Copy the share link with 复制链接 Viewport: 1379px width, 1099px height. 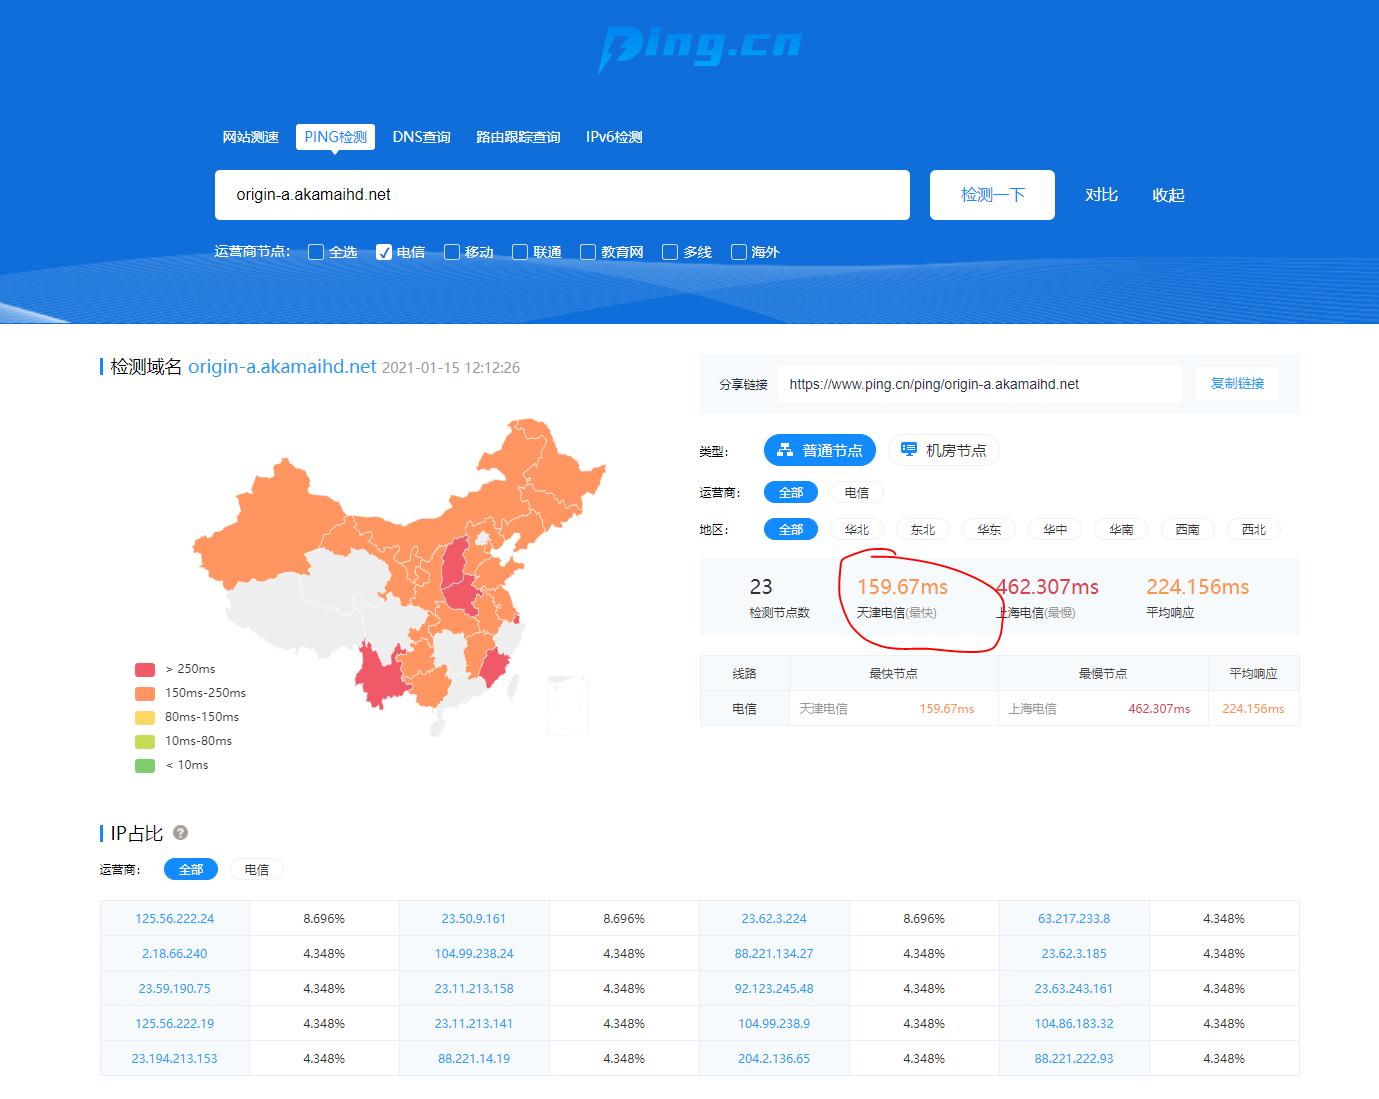(1237, 383)
